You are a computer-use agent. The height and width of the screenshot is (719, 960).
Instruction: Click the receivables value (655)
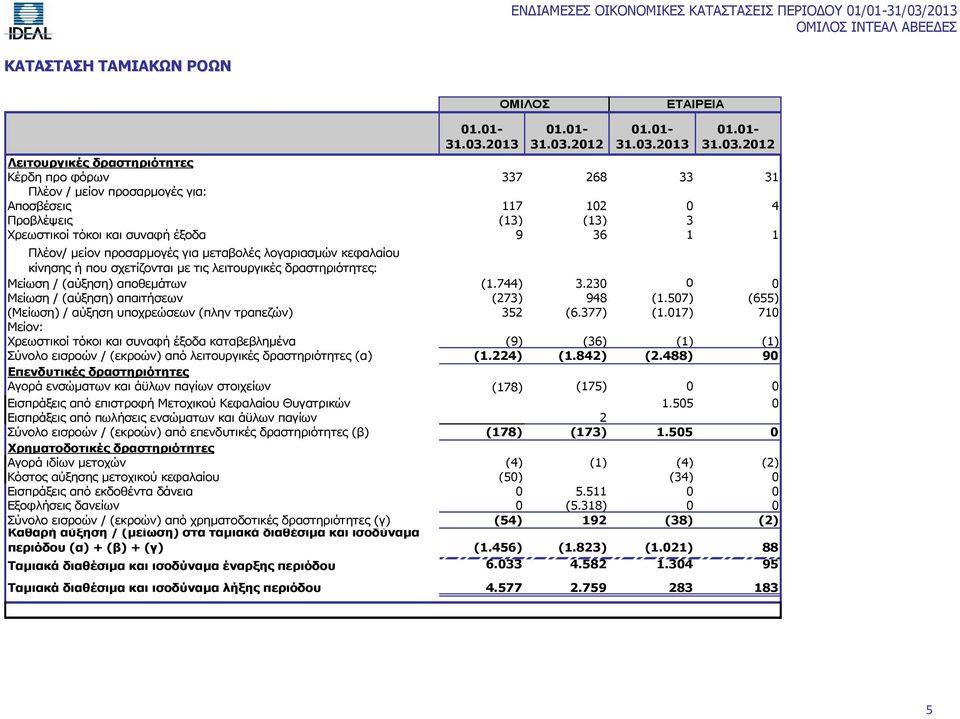click(763, 298)
